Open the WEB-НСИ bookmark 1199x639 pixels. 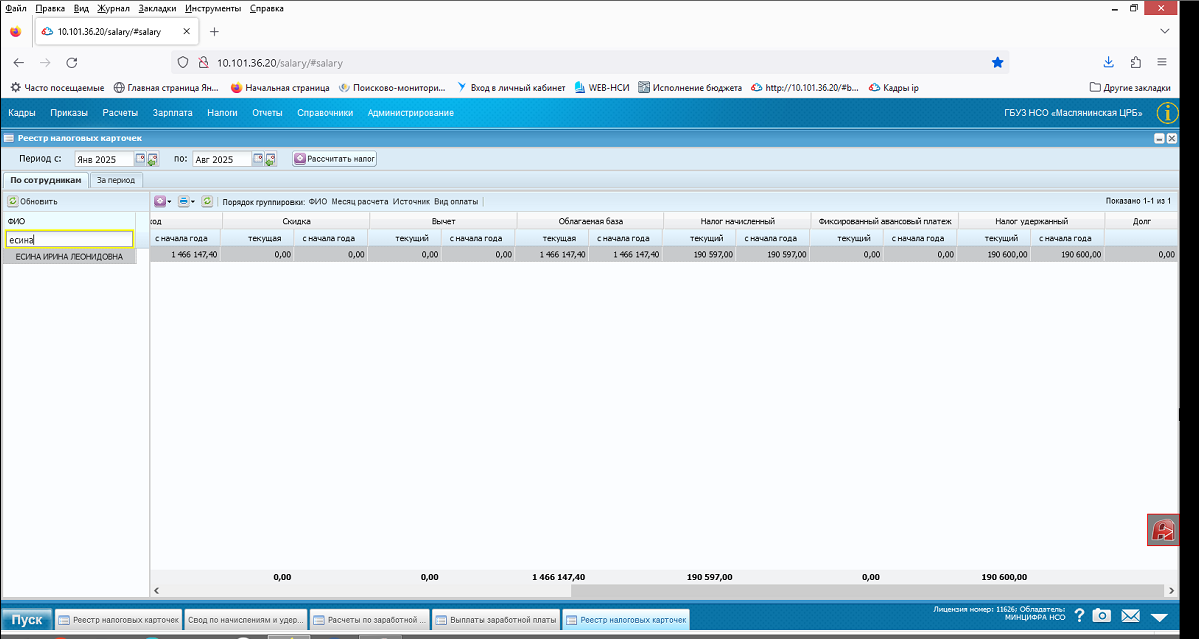(602, 88)
